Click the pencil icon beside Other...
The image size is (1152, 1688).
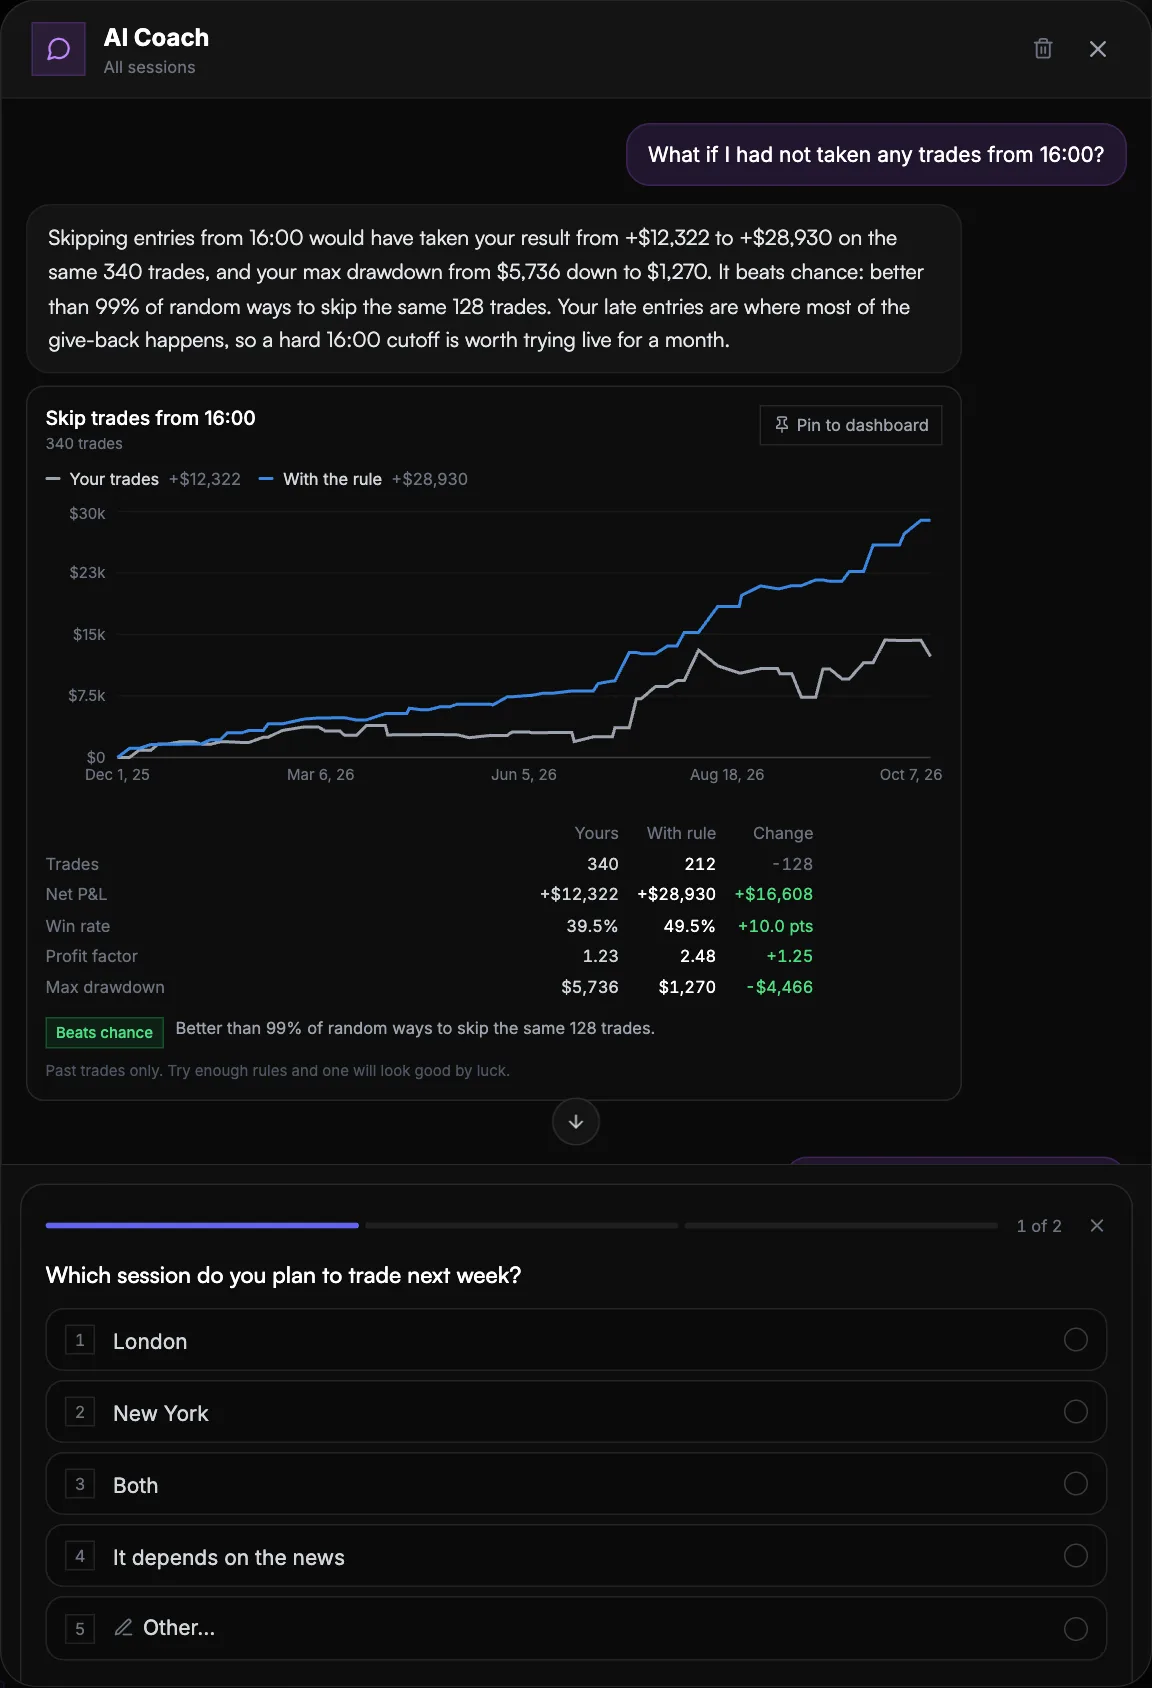[124, 1628]
